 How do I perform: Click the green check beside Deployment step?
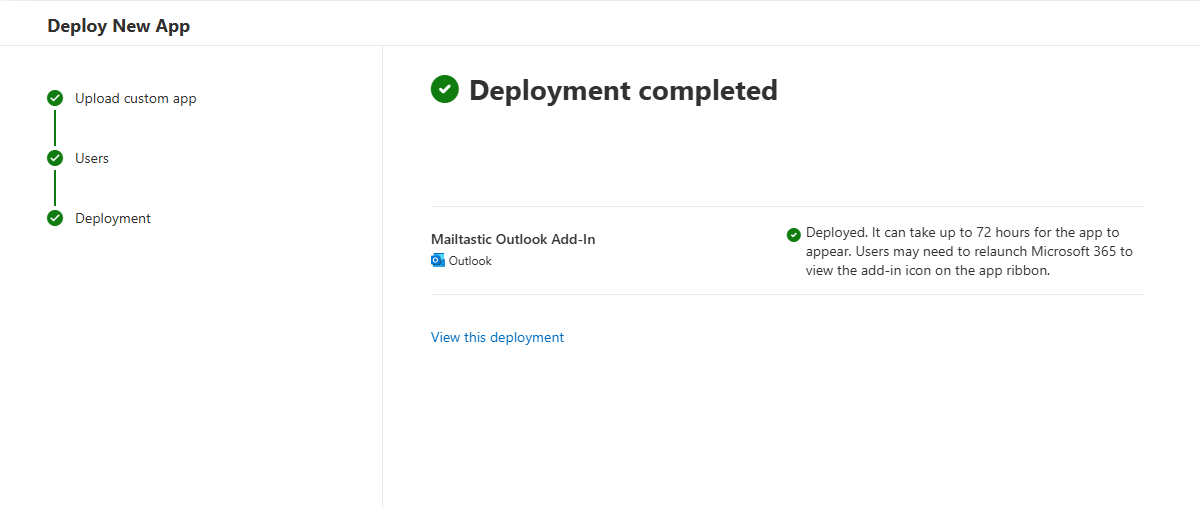click(x=55, y=218)
